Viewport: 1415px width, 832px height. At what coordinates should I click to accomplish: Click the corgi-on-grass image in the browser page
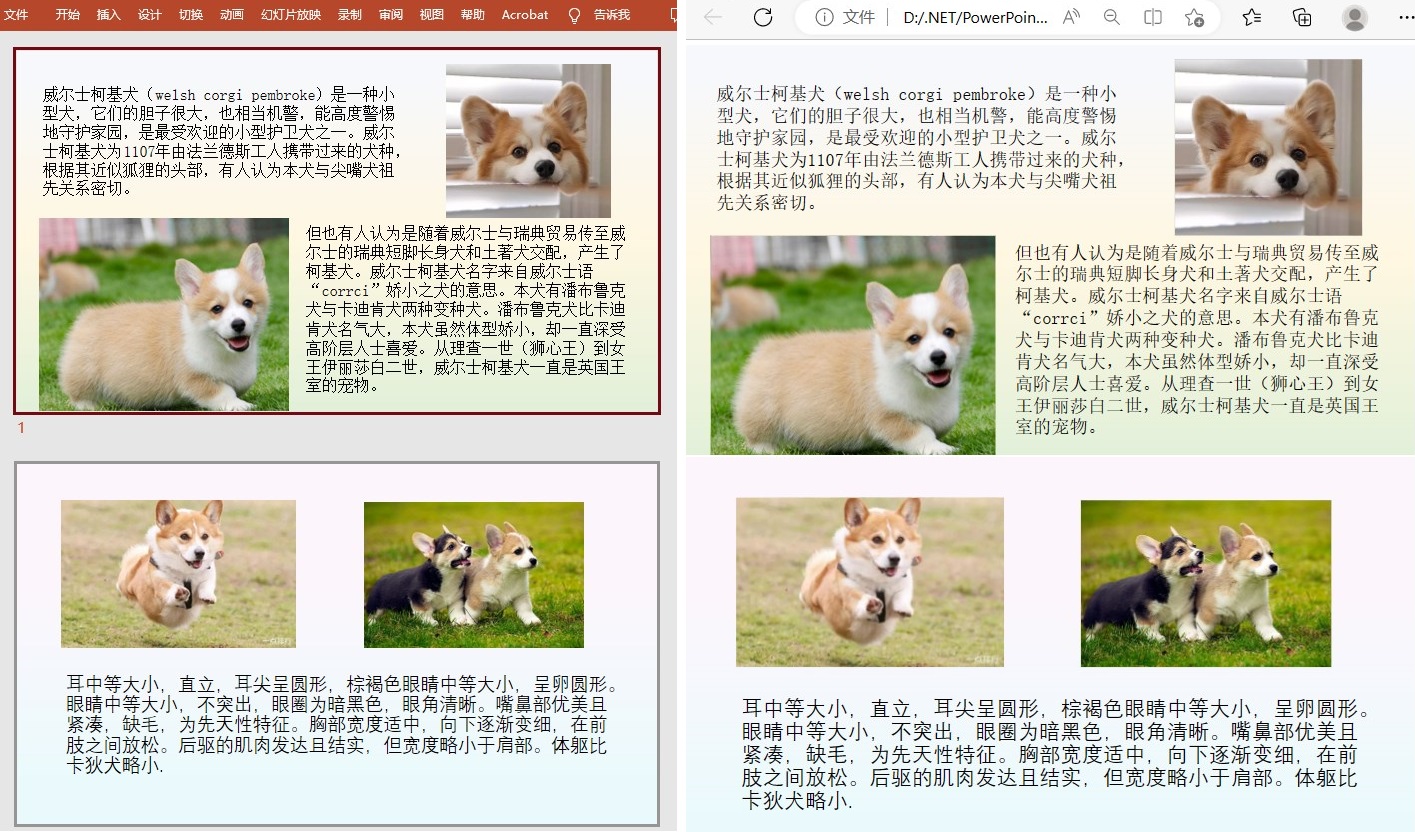click(853, 345)
